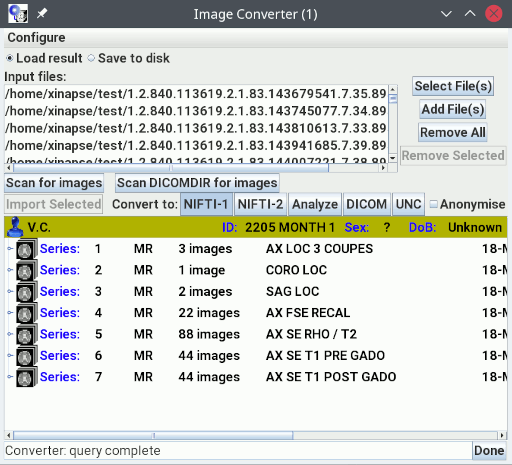Select the 'CORO LOC' series description
This screenshot has height=465, width=512.
coord(296,270)
